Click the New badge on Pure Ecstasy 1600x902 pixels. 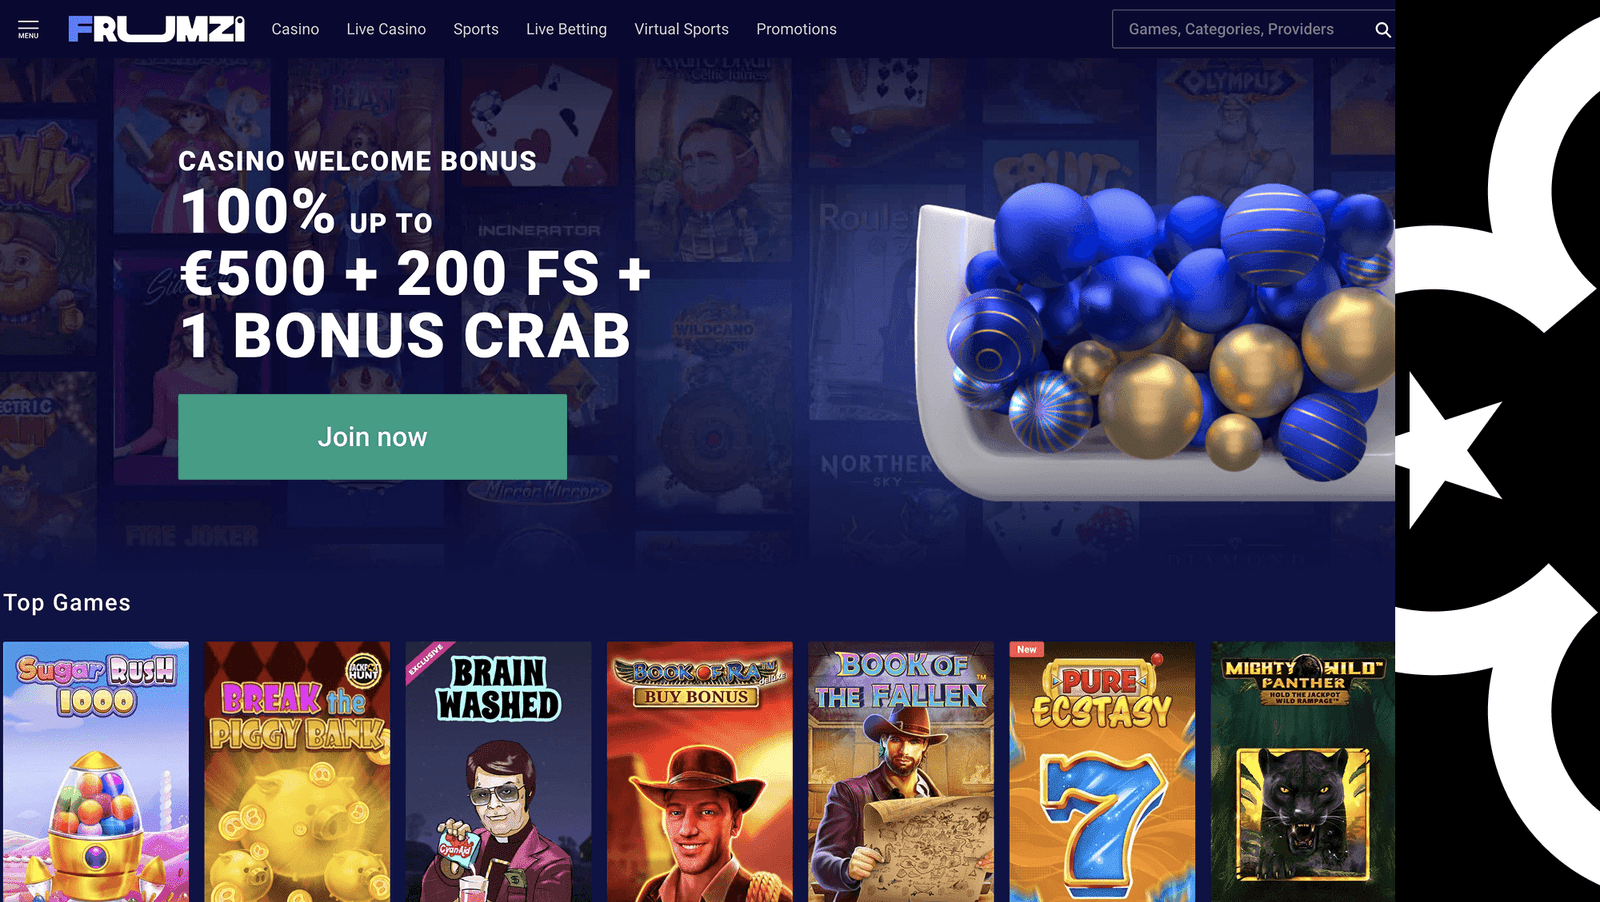(1027, 649)
